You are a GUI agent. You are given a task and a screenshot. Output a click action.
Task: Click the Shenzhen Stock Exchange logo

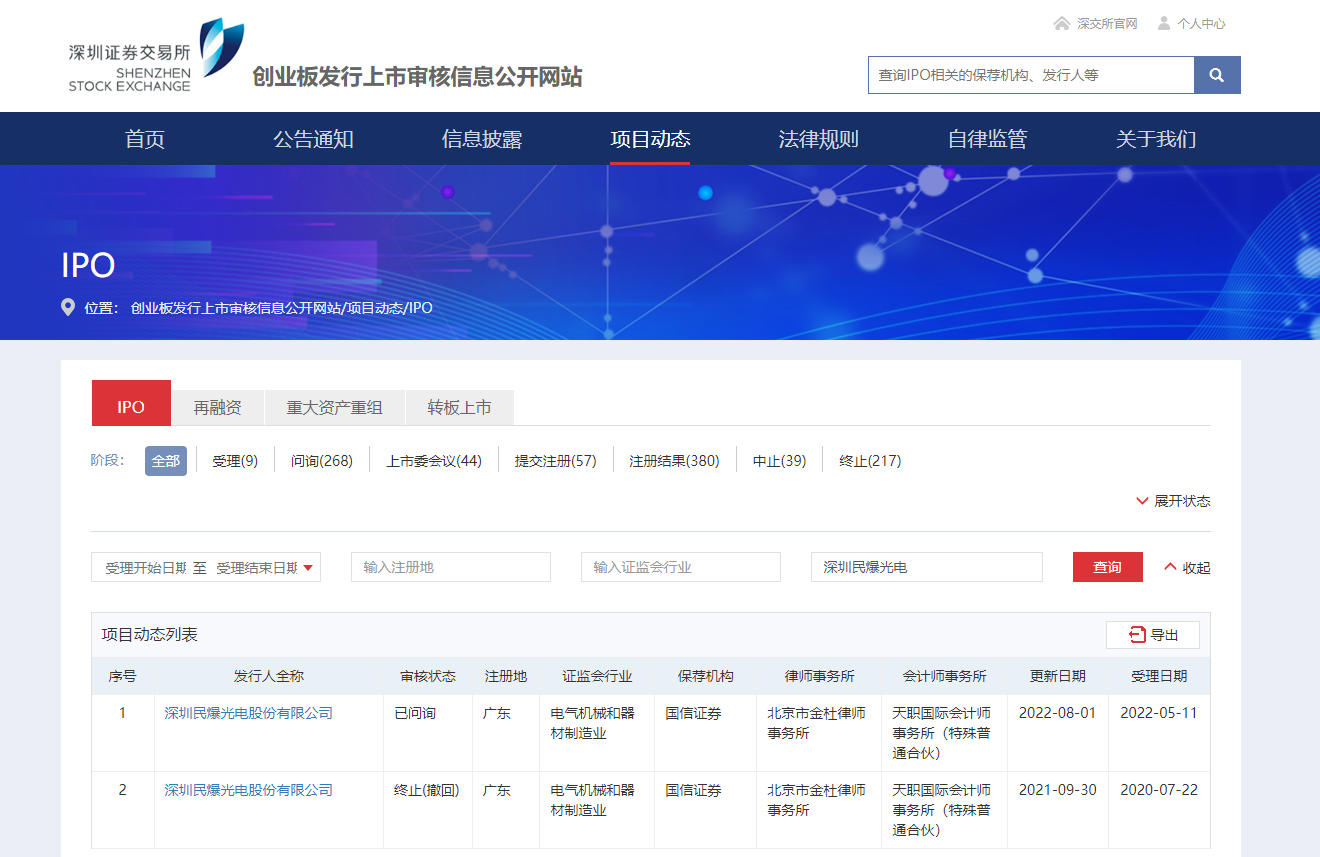pyautogui.click(x=157, y=56)
